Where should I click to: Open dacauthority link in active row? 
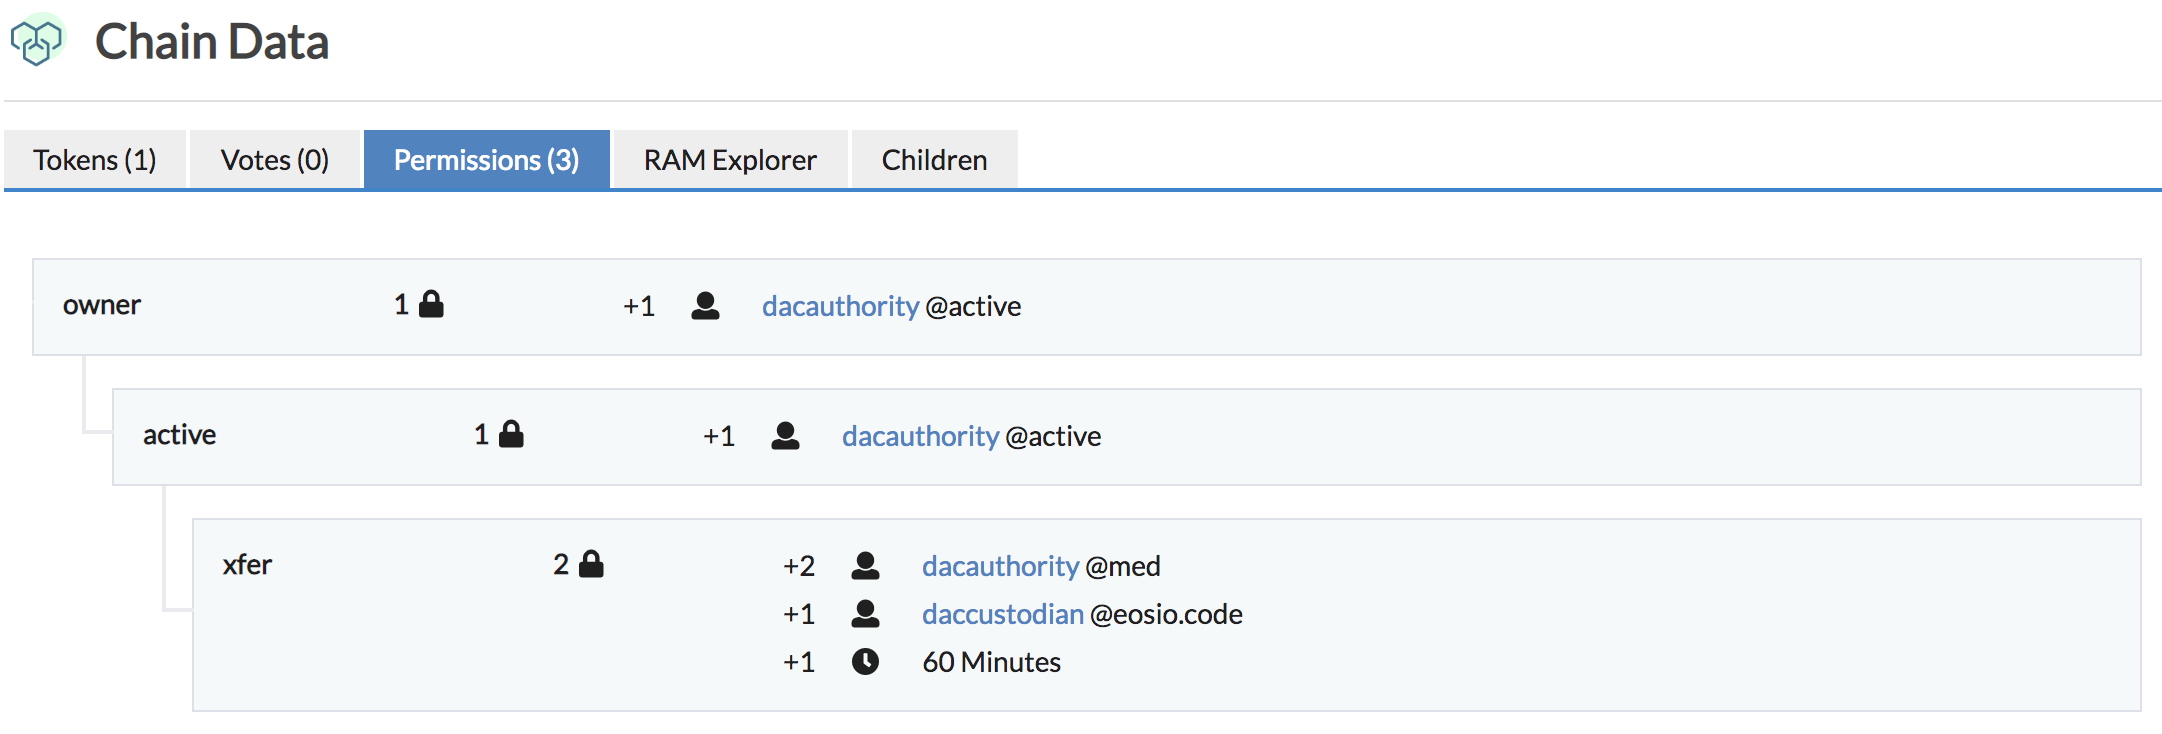point(920,436)
